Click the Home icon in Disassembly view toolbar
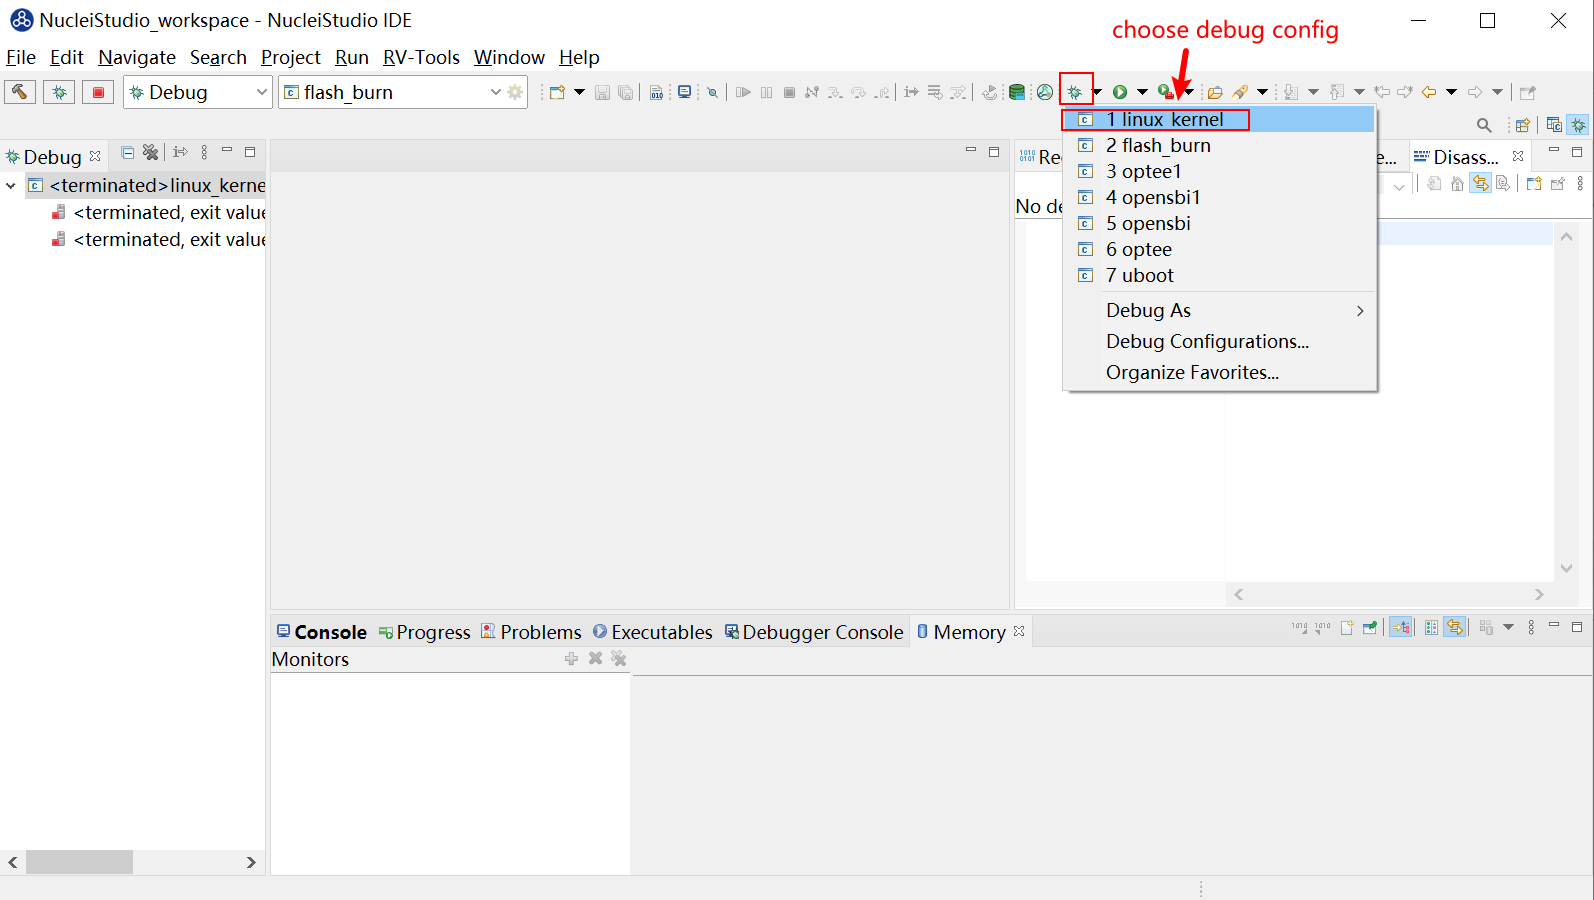1594x900 pixels. click(1457, 183)
